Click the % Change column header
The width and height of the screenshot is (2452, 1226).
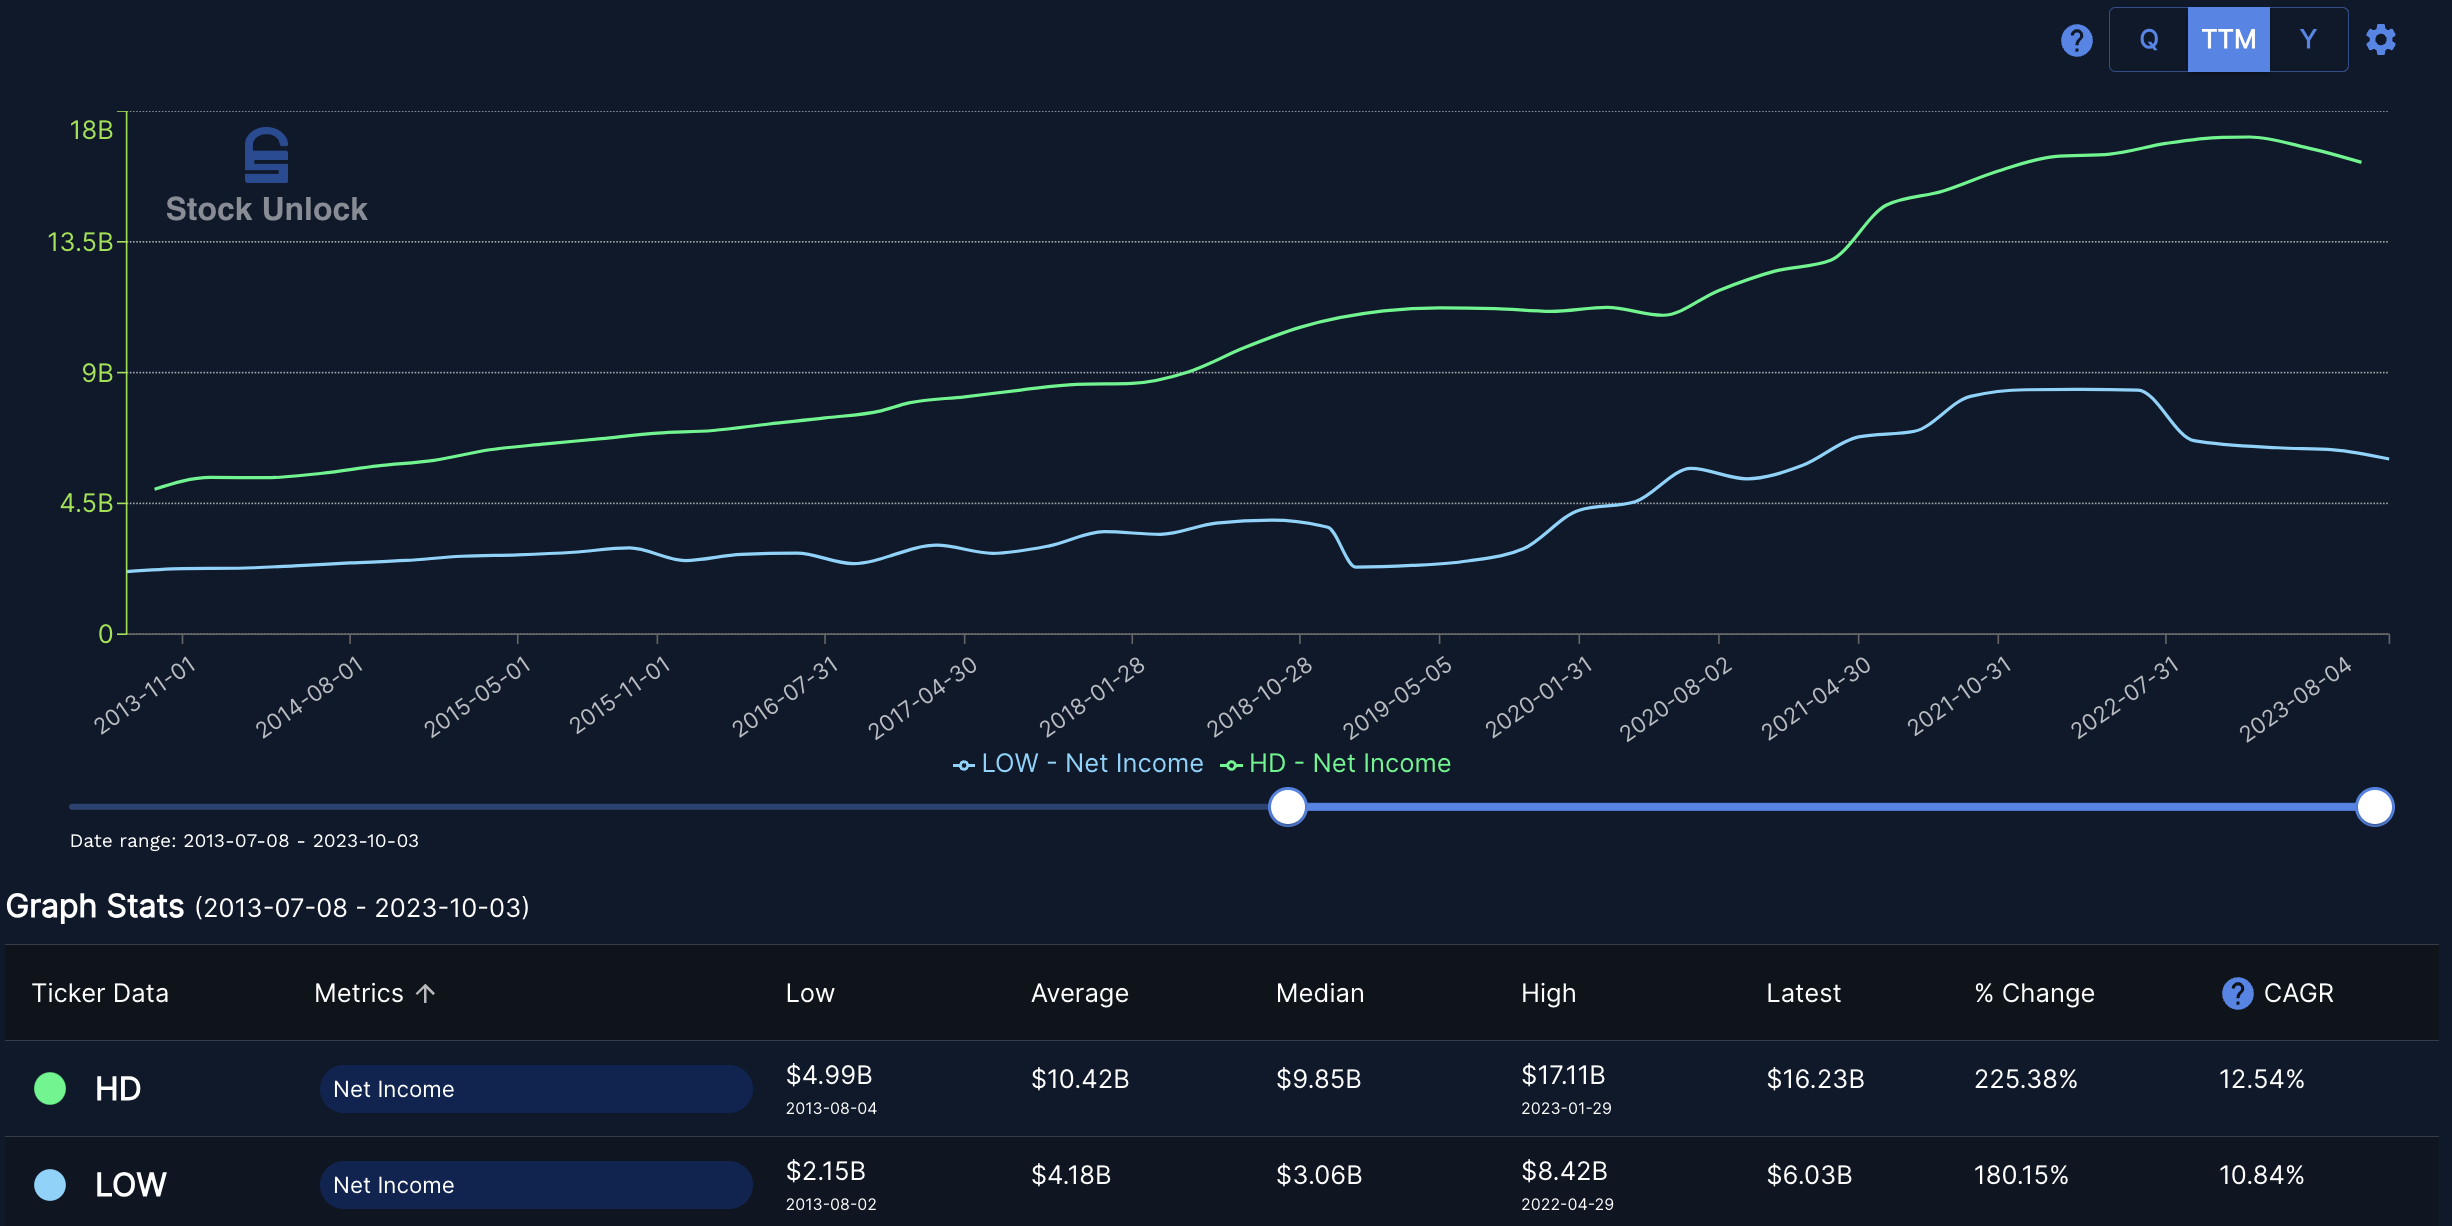2034,993
